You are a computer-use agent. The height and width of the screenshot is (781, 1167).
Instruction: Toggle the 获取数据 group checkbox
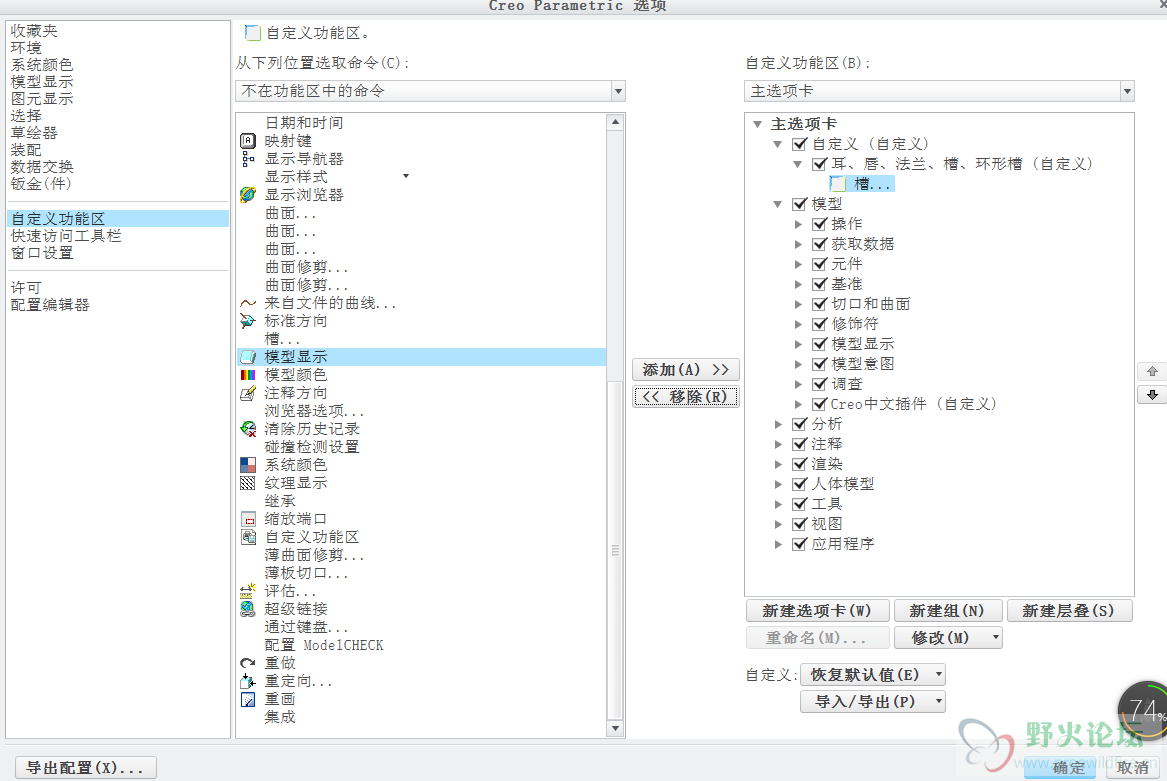[819, 243]
